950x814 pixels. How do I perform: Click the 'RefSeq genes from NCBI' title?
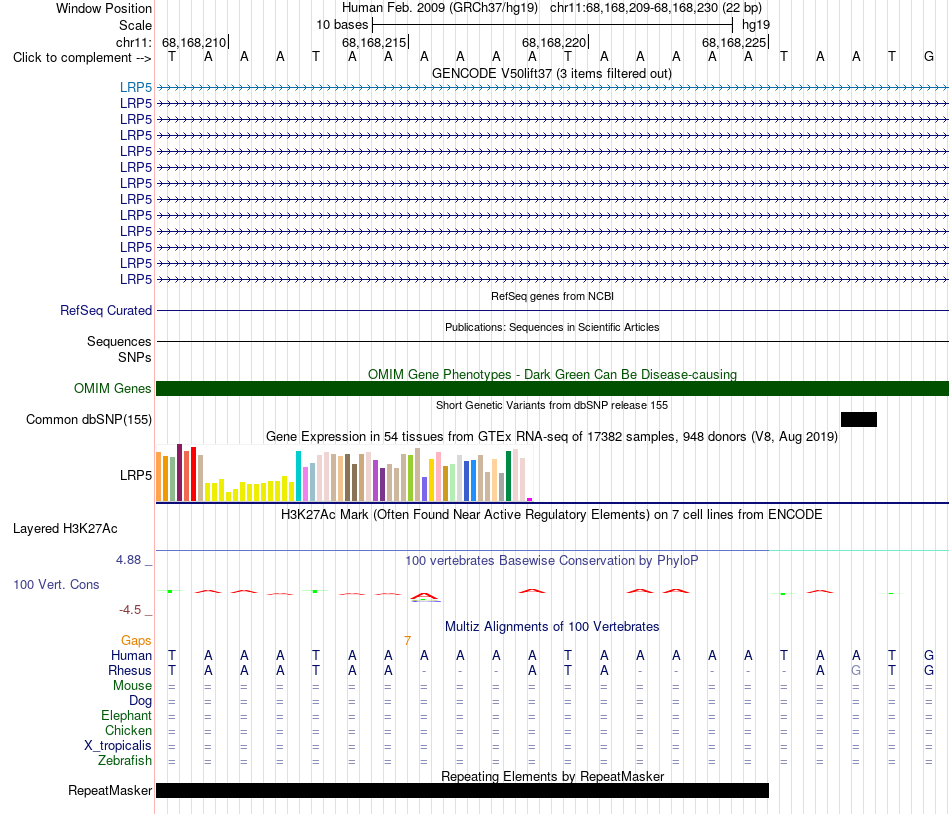pos(552,296)
